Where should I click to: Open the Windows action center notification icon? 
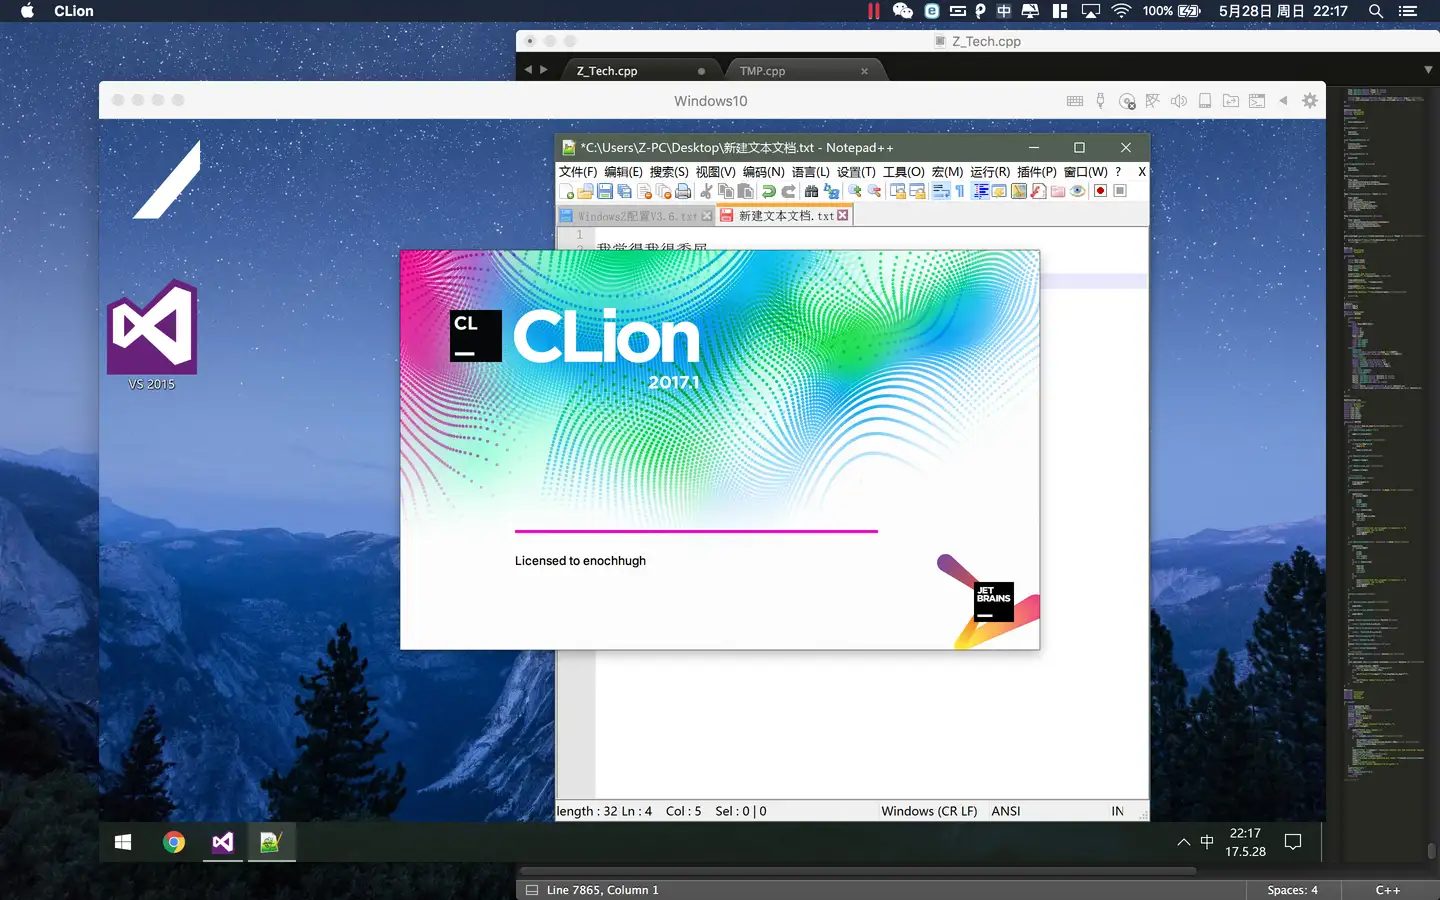(1293, 842)
